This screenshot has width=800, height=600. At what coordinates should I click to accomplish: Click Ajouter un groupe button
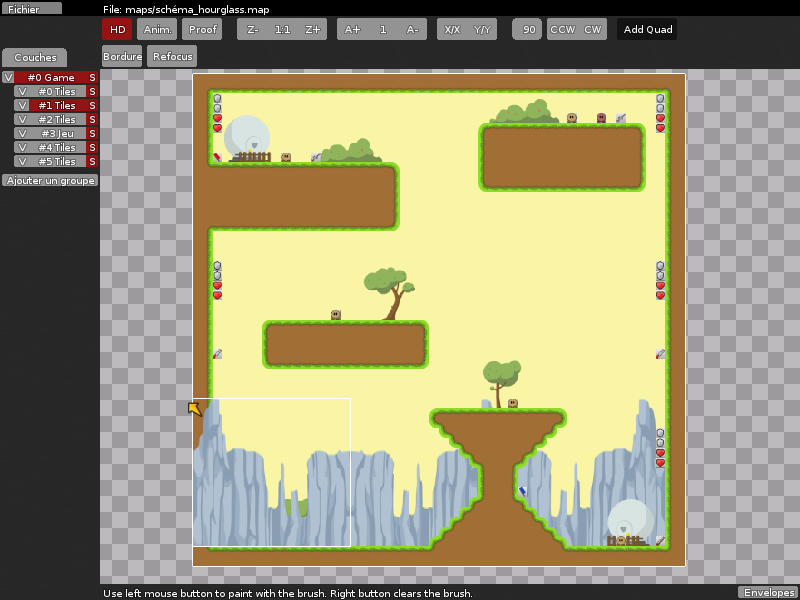(50, 181)
